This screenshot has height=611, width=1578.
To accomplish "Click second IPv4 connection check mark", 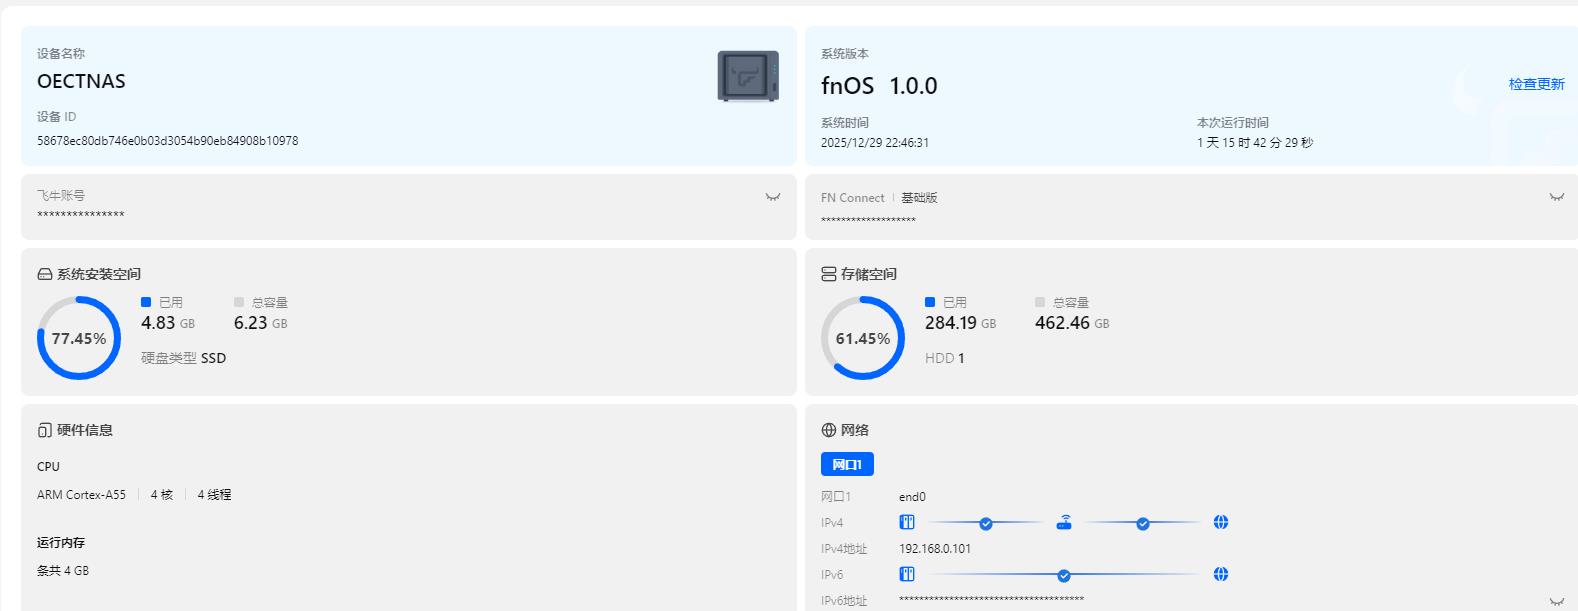I will click(x=1143, y=523).
